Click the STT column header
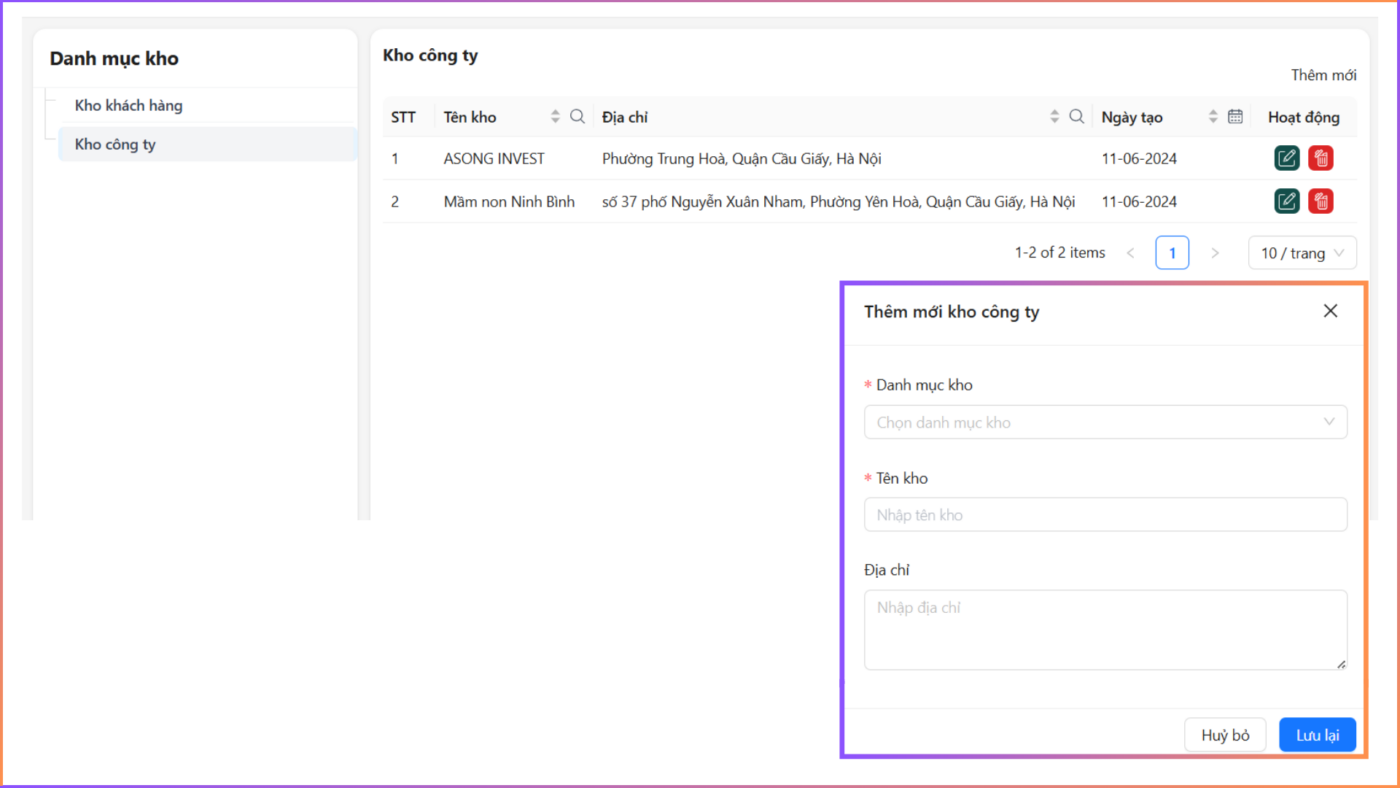The height and width of the screenshot is (788, 1400). pos(403,117)
